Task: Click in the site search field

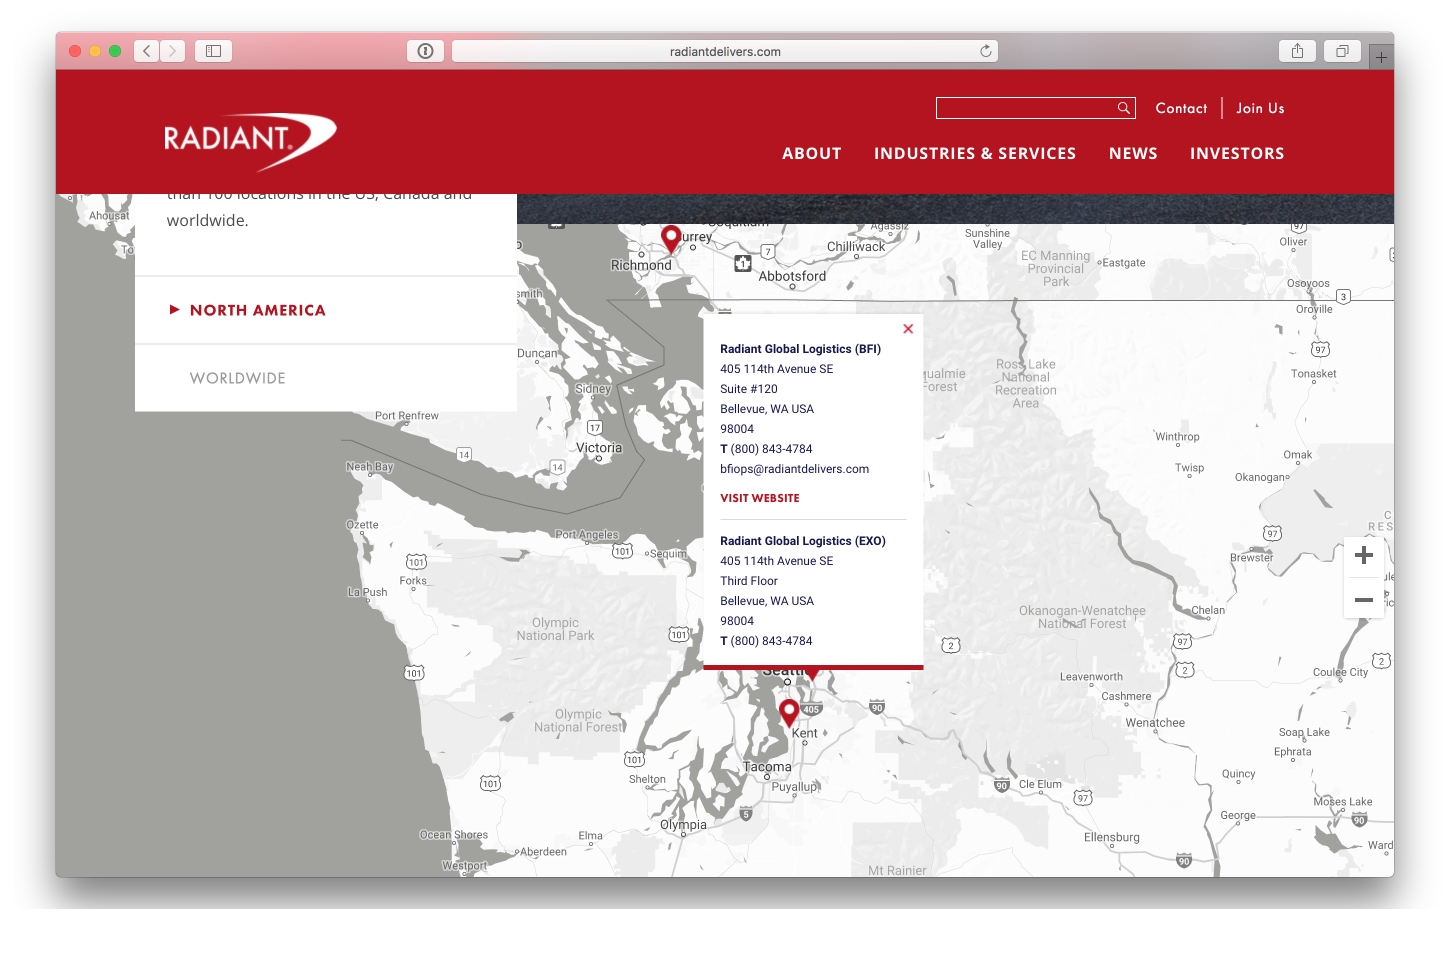Action: 1024,108
